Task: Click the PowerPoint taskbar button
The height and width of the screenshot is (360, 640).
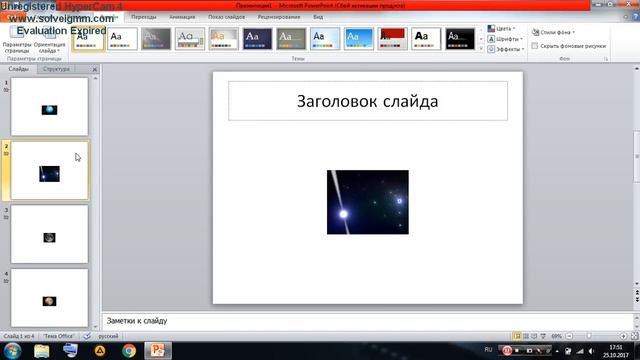Action: [158, 351]
